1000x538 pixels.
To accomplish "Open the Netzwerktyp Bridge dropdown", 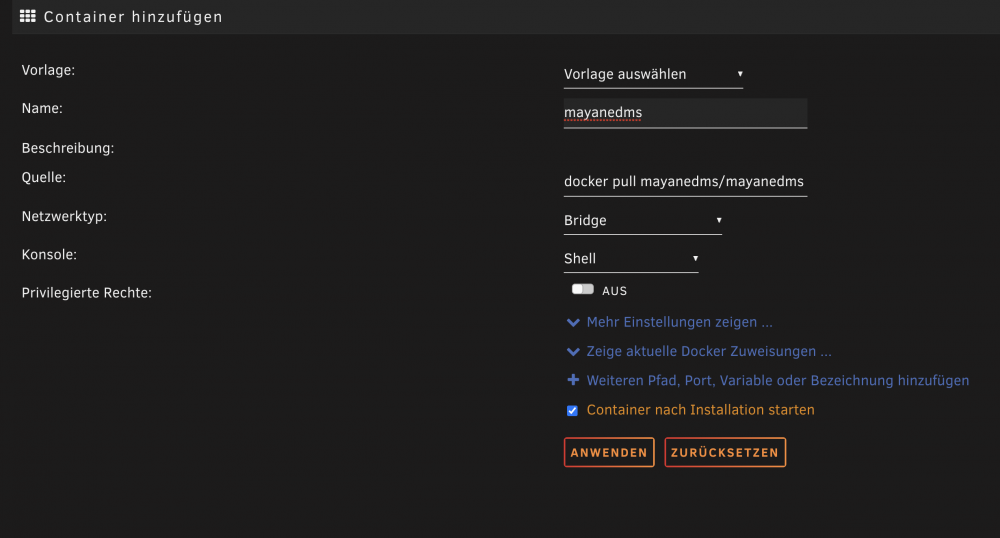I will point(642,221).
